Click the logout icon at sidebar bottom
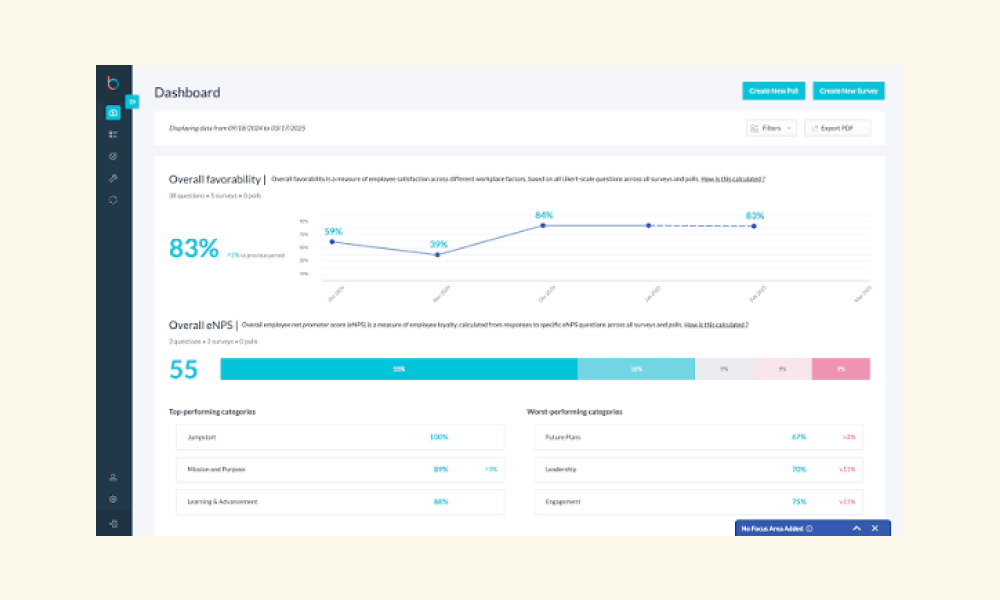This screenshot has height=600, width=1000. click(x=113, y=523)
